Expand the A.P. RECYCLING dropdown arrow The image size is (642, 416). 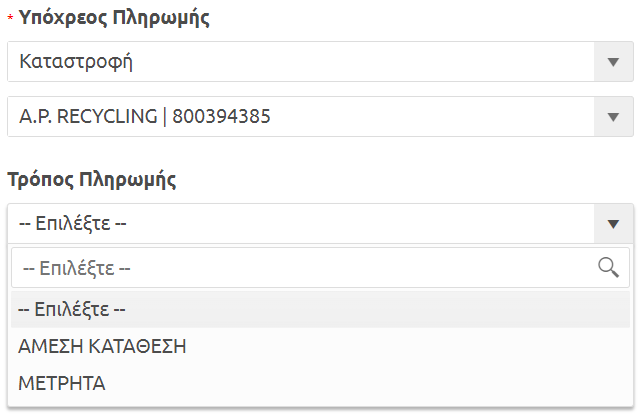(613, 117)
